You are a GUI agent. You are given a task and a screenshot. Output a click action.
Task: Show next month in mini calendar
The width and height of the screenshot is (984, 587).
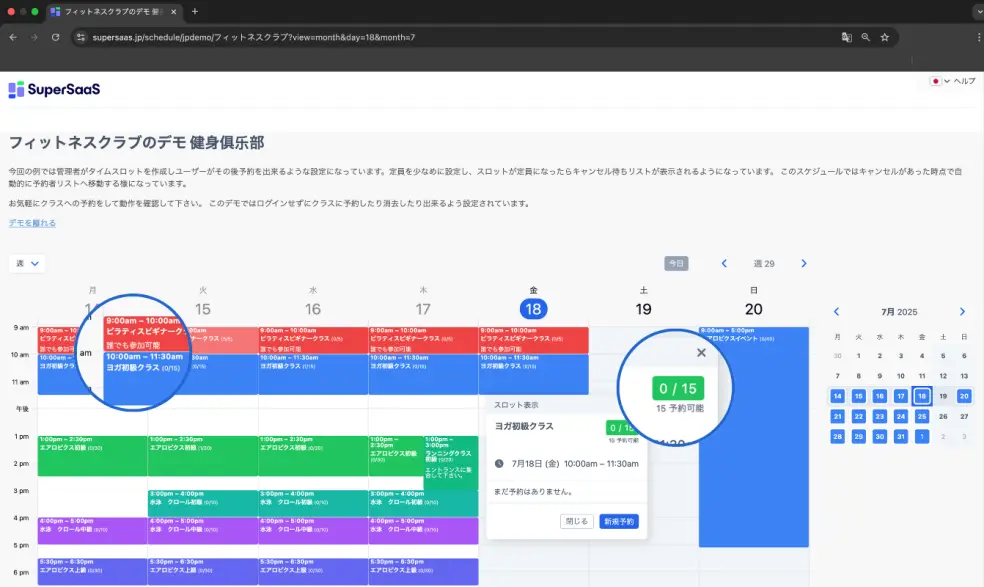962,311
